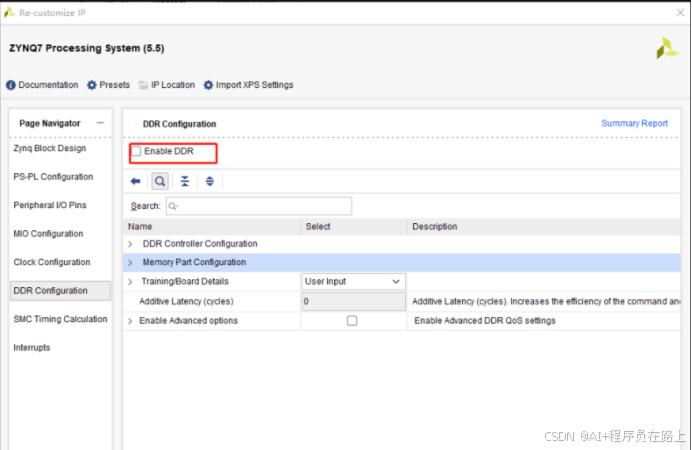Open IP Location folder option
The height and width of the screenshot is (450, 692).
143,85
